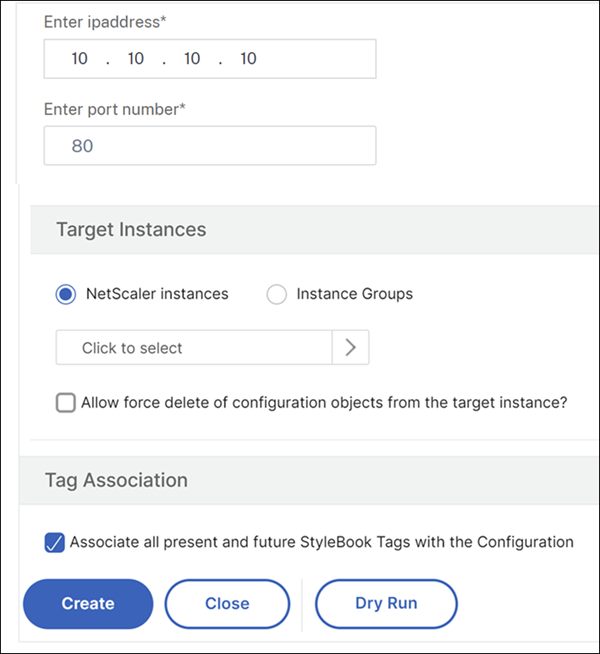Uncheck Associate all present and future StyleBook Tags

click(55, 542)
